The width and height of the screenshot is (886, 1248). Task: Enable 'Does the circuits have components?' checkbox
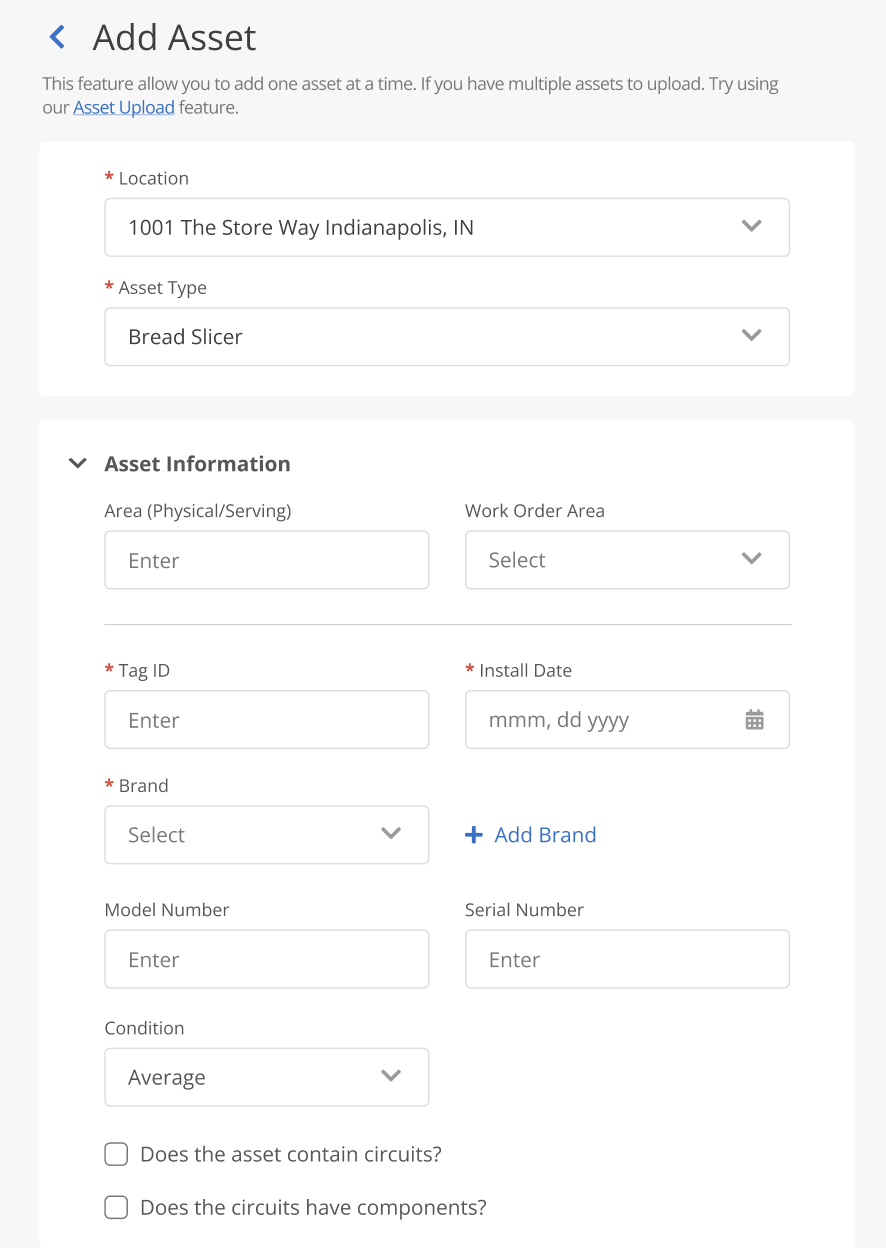(x=117, y=1208)
